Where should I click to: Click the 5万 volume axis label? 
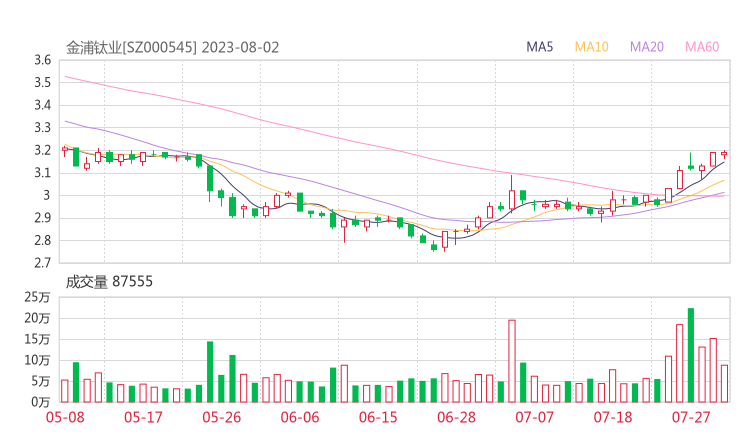pos(40,381)
